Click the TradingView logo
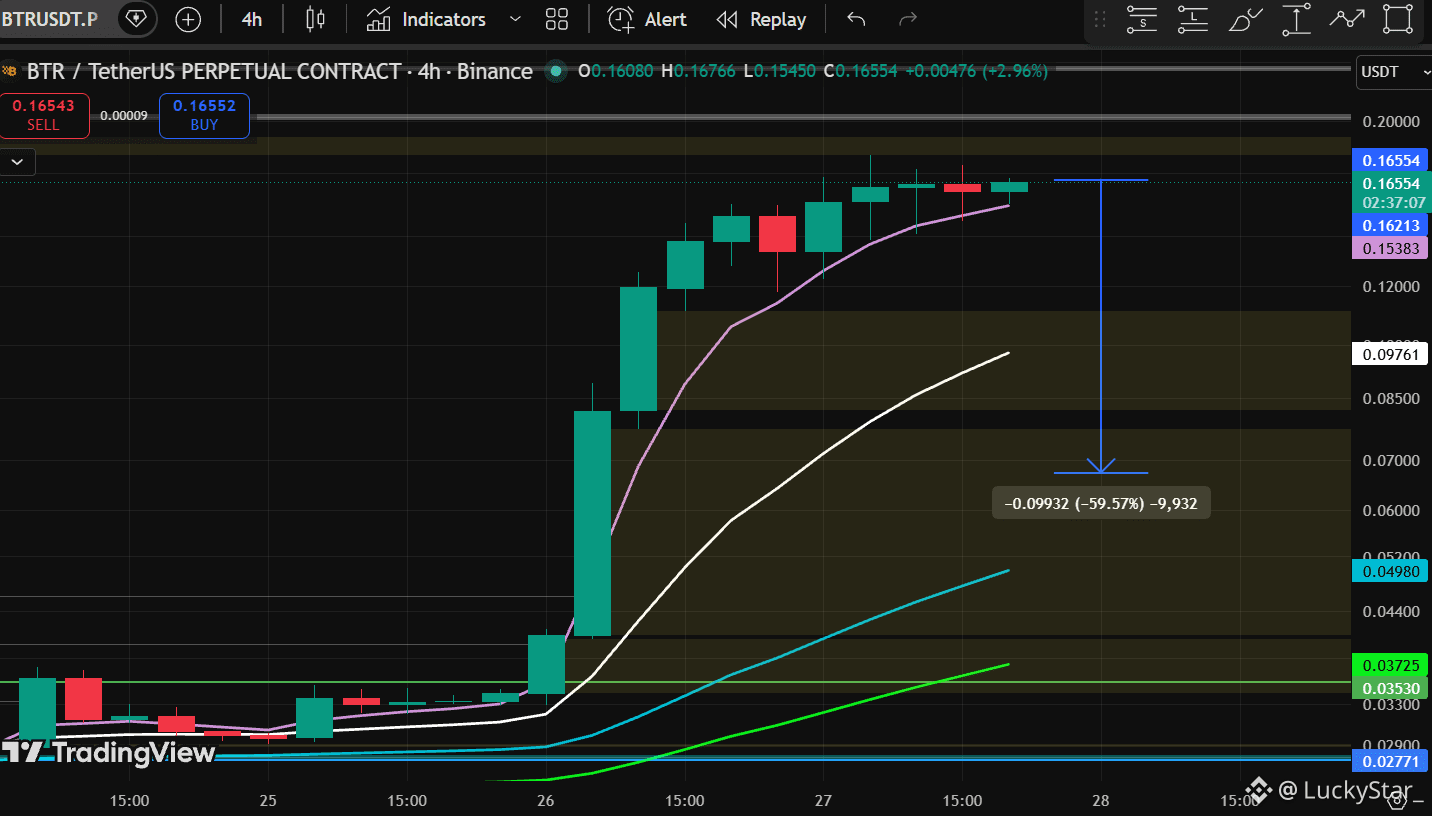1432x816 pixels. pyautogui.click(x=108, y=753)
